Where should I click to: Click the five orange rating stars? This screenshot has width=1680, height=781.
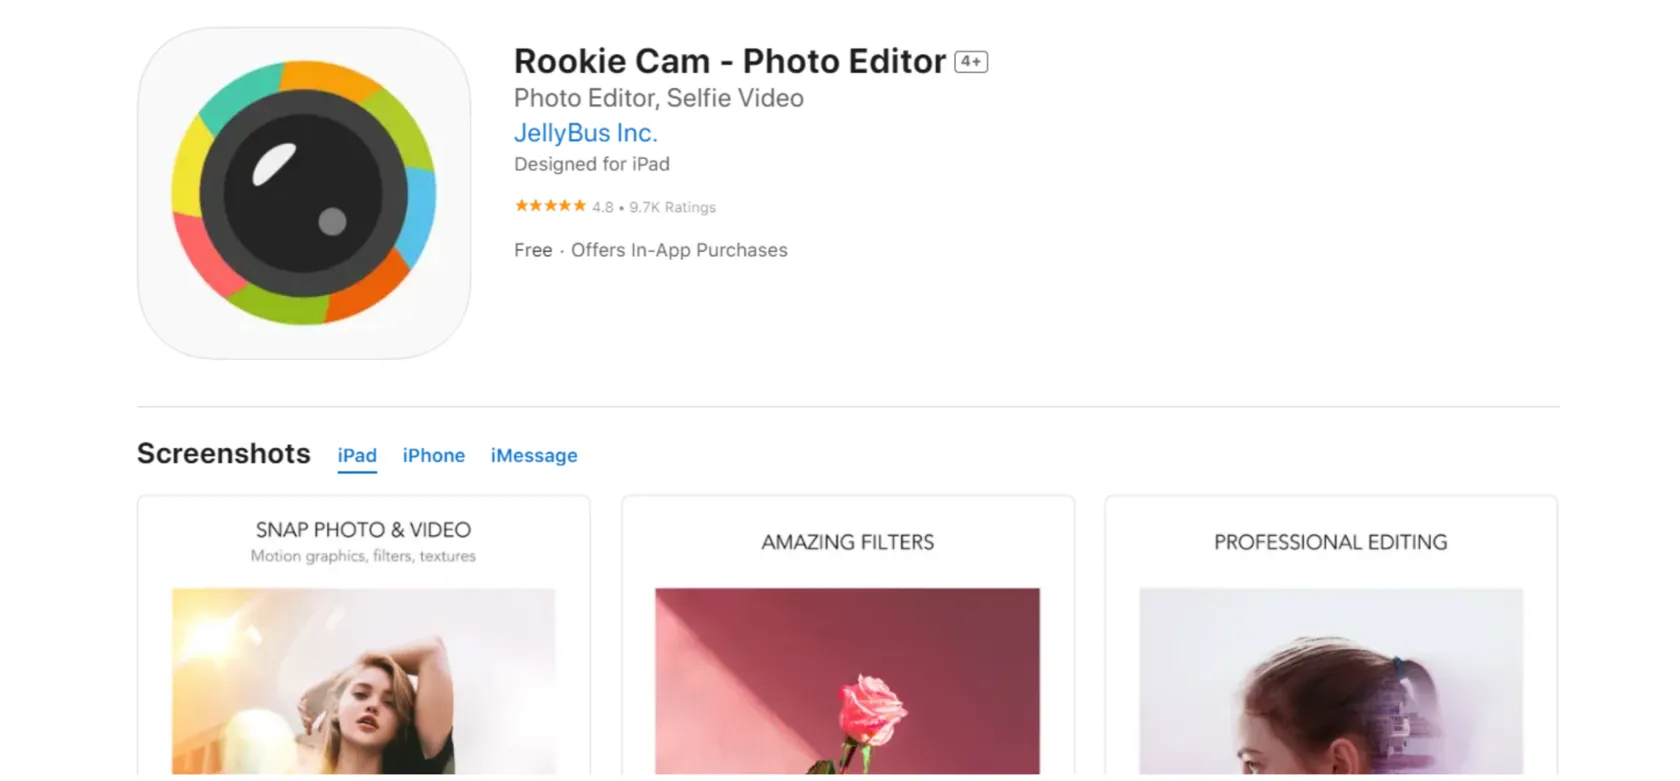pyautogui.click(x=550, y=206)
